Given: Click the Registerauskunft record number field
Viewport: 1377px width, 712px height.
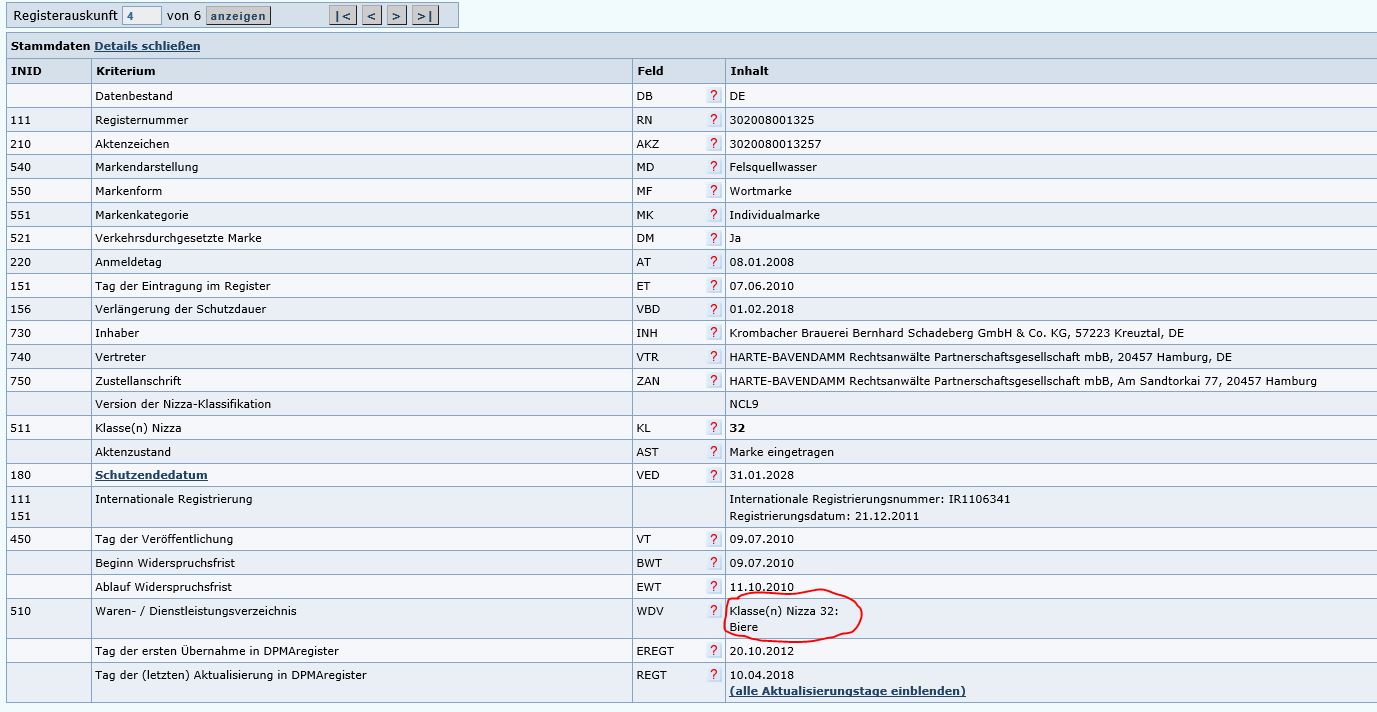Looking at the screenshot, I should (143, 16).
